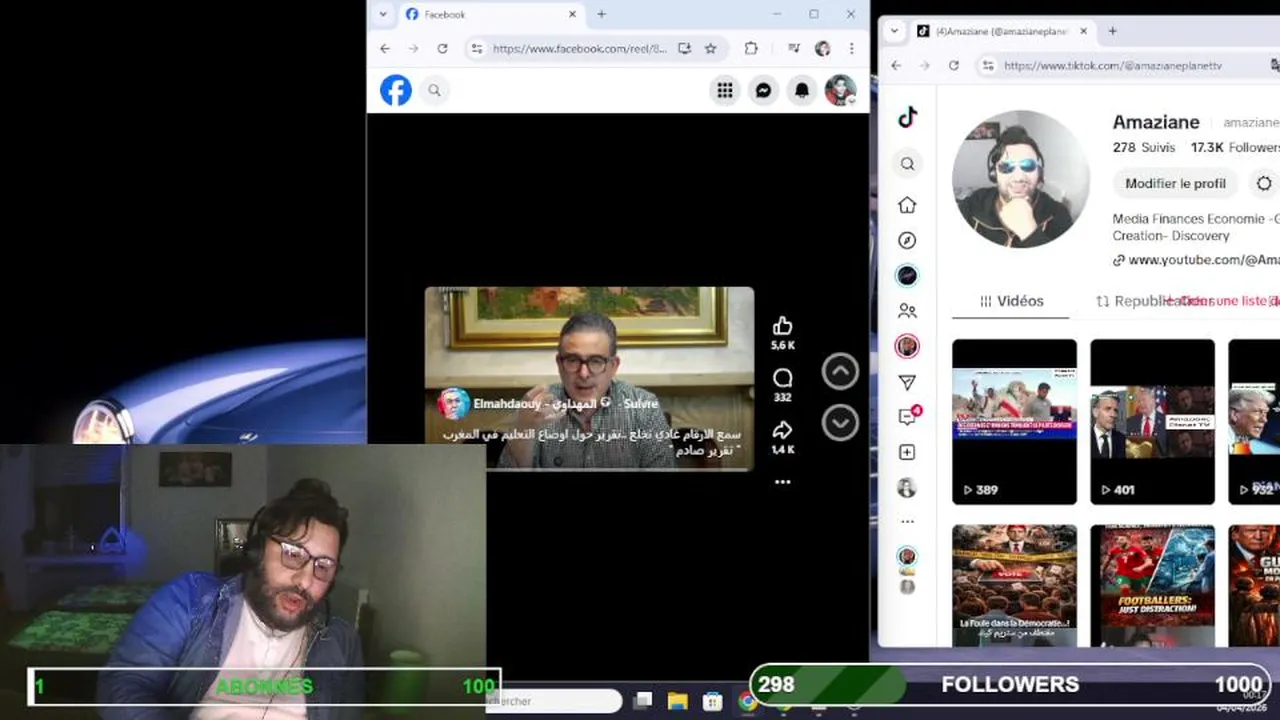Viewport: 1280px width, 720px height.
Task: Open more options dots on the reel
Action: pos(783,482)
